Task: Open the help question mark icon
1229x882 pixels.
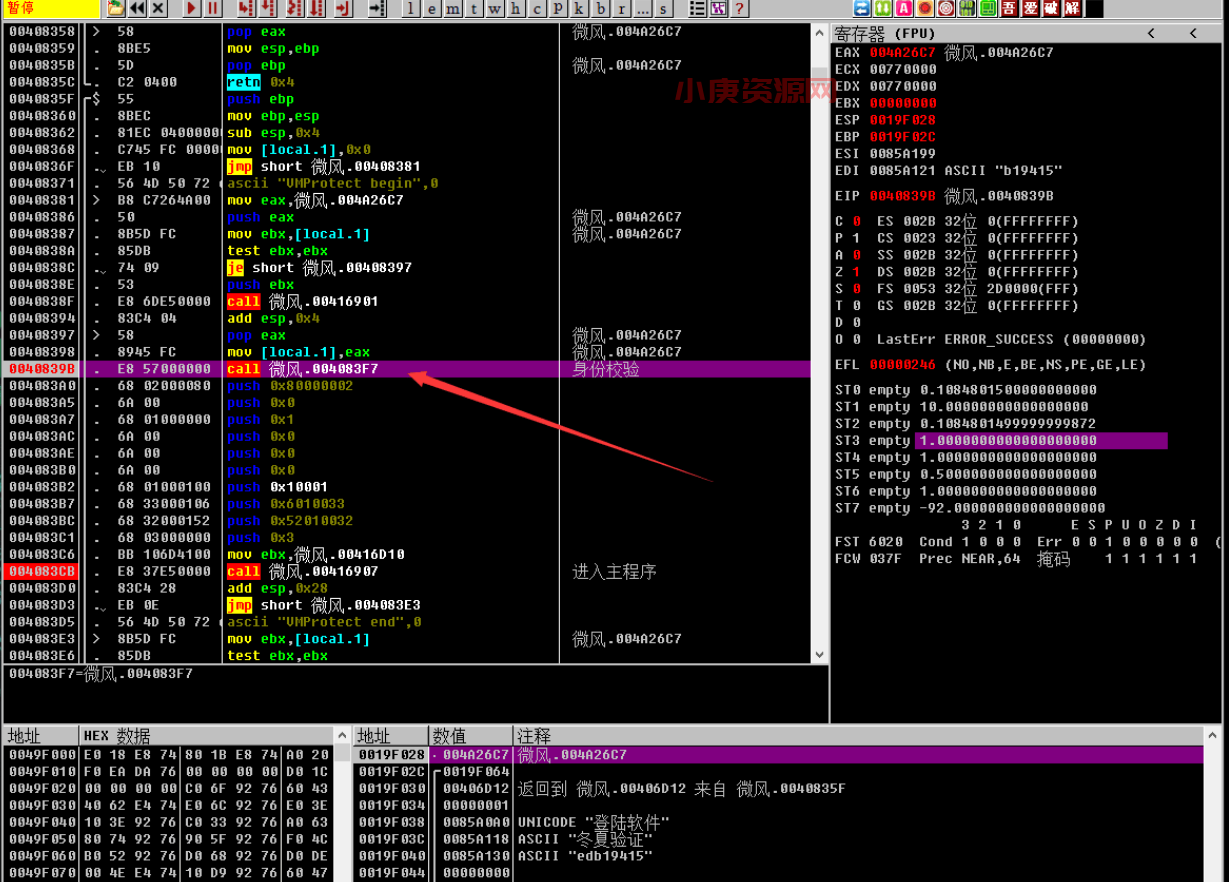Action: point(740,9)
